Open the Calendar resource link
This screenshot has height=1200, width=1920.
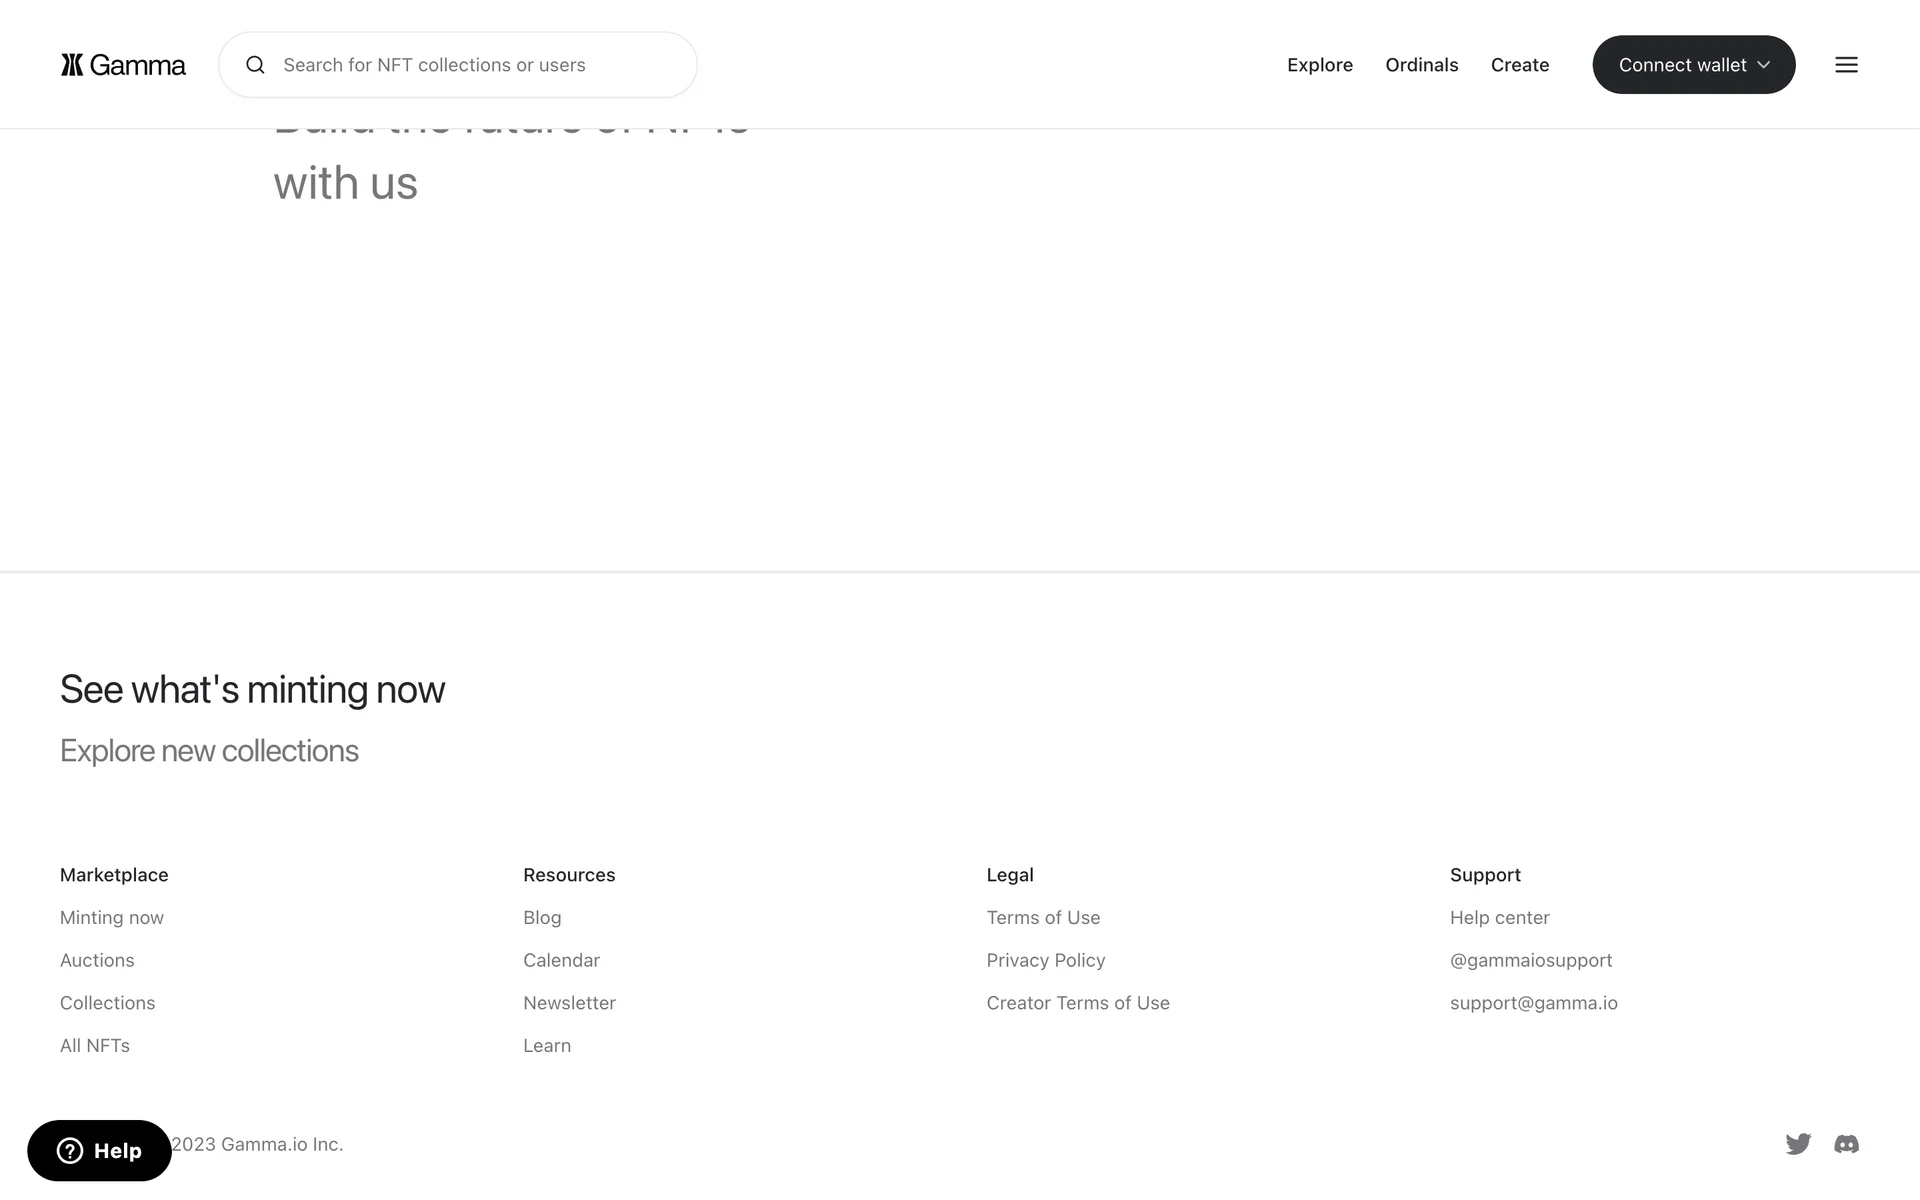coord(561,961)
